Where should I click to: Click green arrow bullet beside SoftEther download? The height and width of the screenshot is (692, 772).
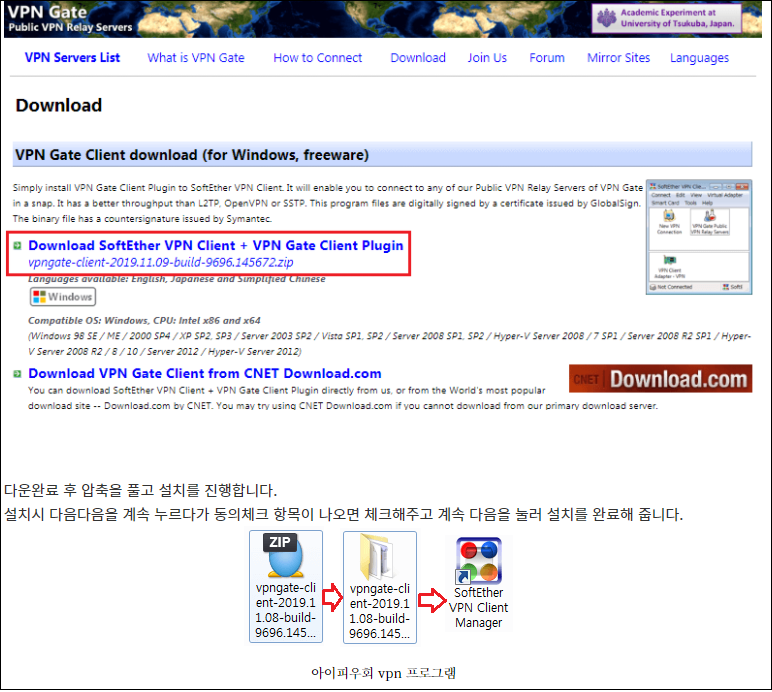17,245
